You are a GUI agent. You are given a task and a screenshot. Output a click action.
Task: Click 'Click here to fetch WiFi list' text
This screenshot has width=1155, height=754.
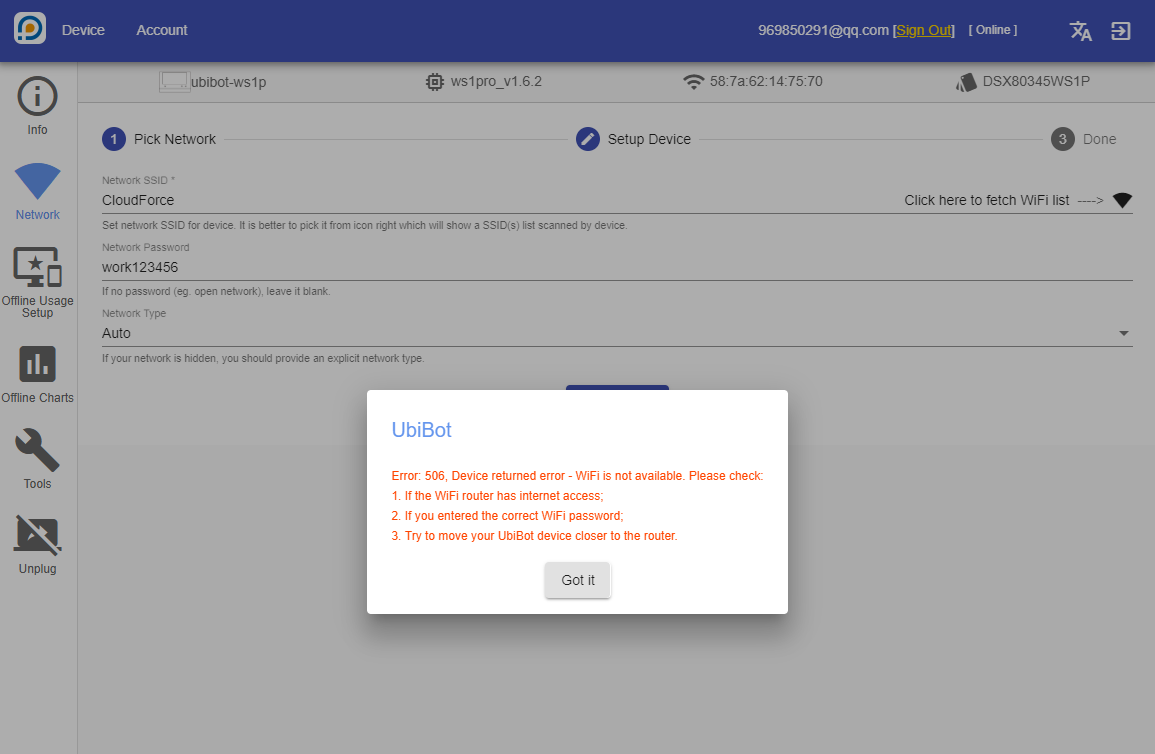tap(986, 200)
